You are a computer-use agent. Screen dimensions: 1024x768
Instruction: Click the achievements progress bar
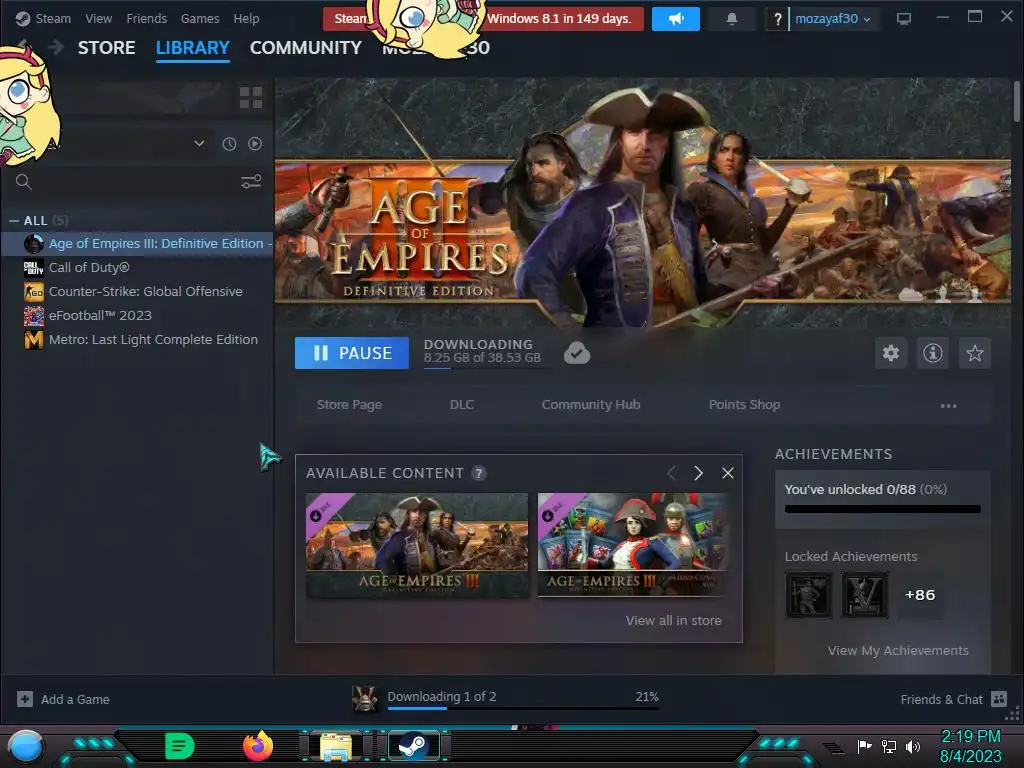click(882, 509)
